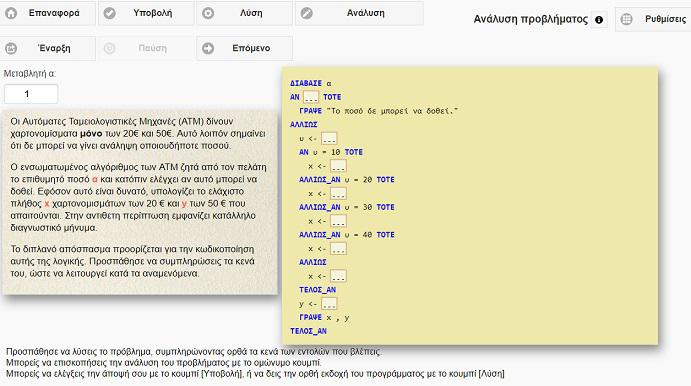Click the start icon on Έναρξη button

click(11, 48)
